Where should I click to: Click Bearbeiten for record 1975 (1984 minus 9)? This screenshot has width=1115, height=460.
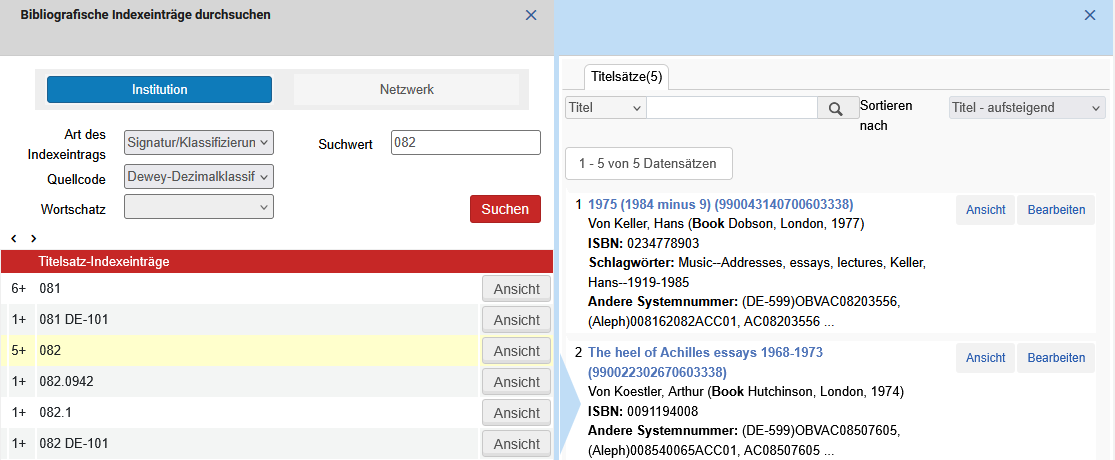coord(1056,210)
